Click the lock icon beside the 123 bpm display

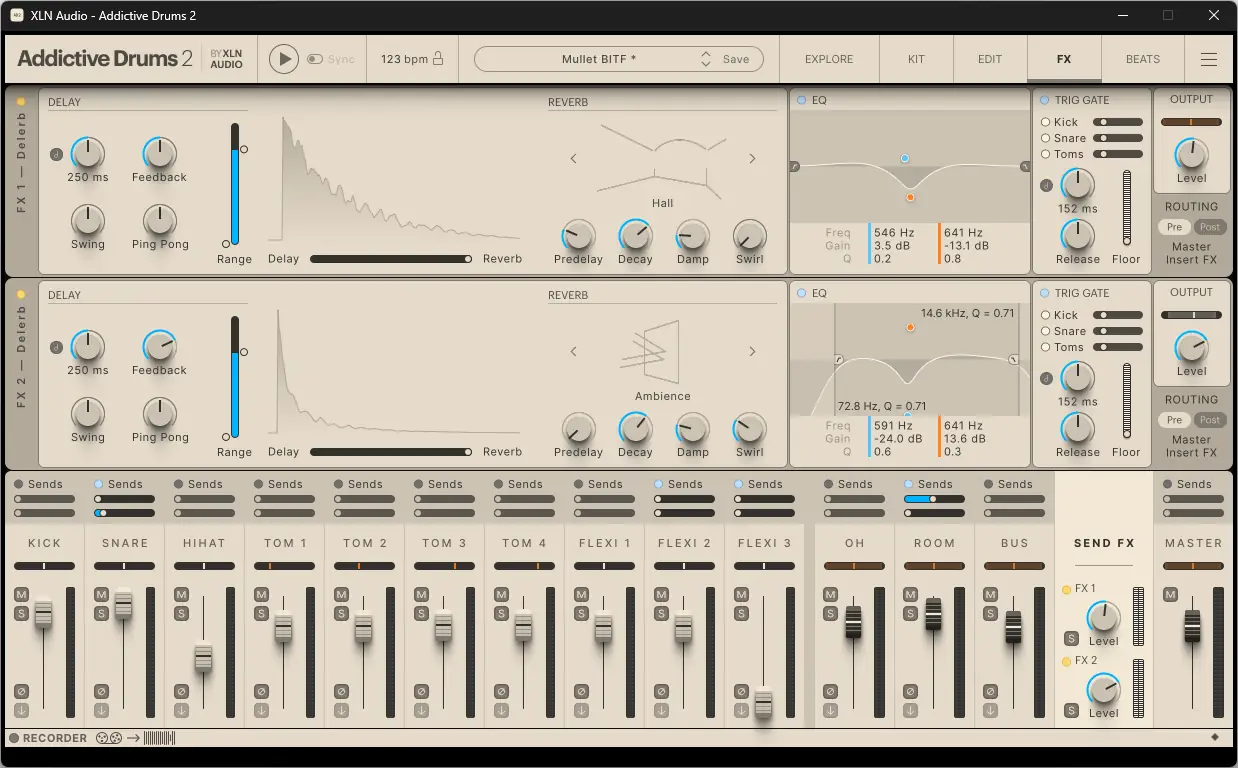click(437, 58)
